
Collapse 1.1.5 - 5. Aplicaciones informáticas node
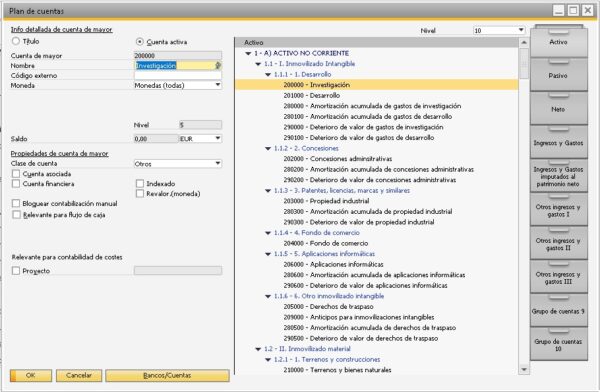tap(268, 254)
